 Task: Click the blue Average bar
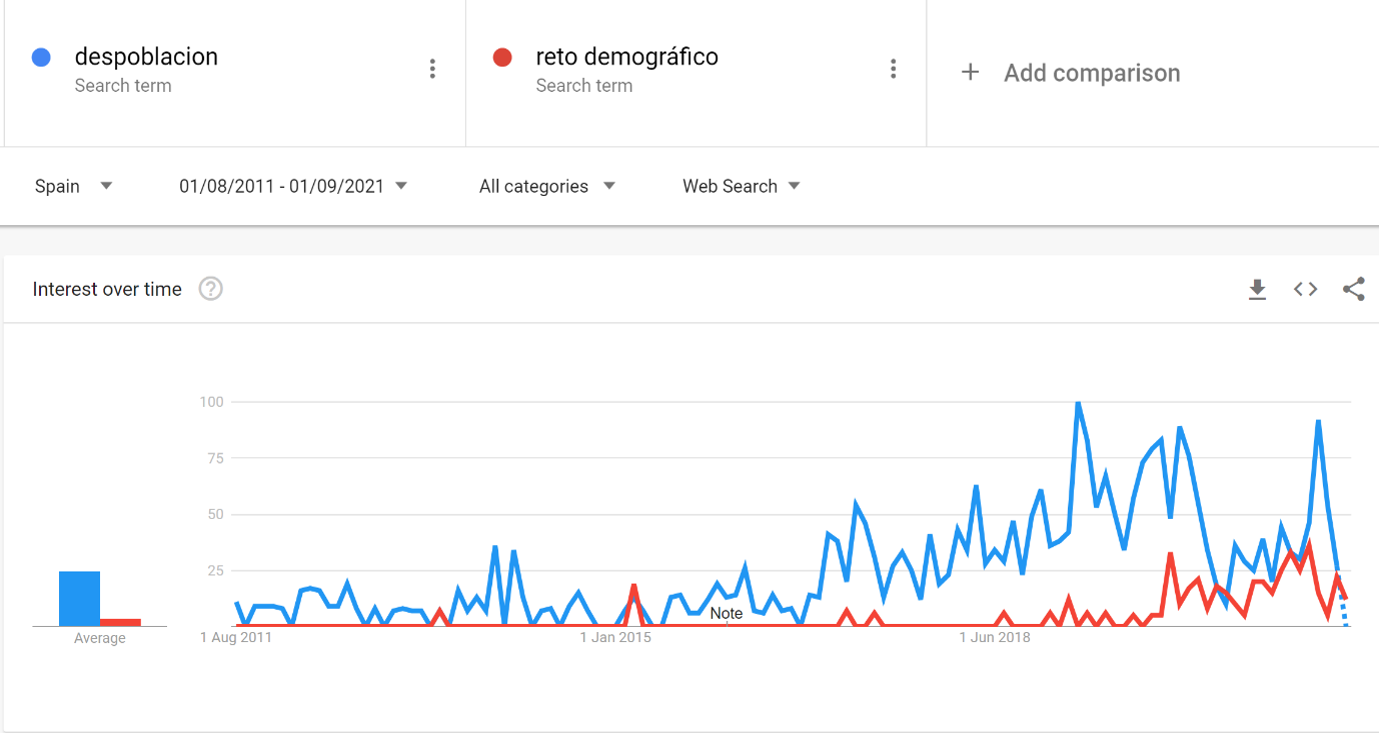(79, 598)
